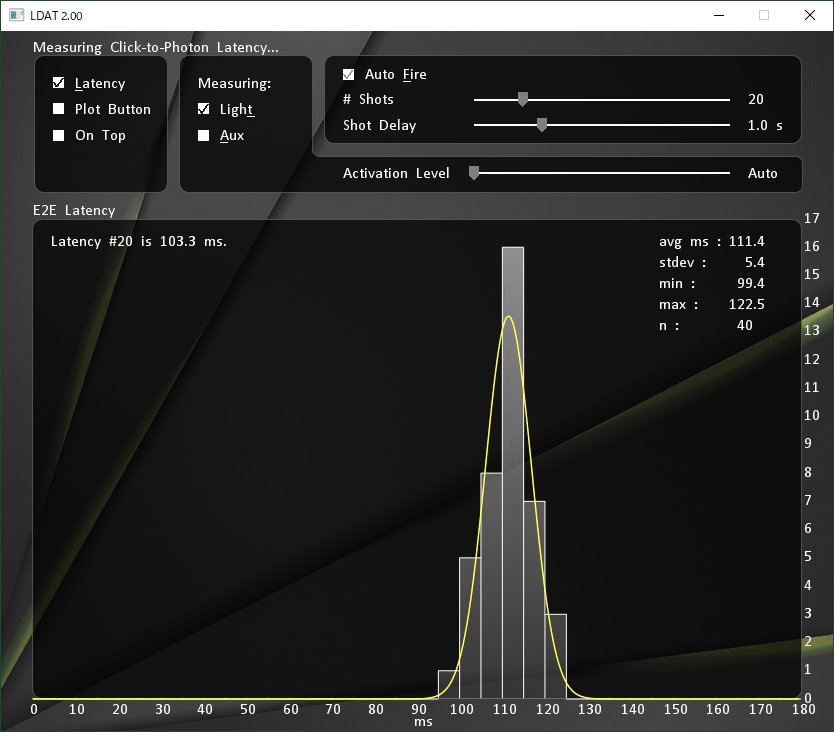Enable the Aux measuring checkbox
The image size is (834, 732).
point(204,135)
